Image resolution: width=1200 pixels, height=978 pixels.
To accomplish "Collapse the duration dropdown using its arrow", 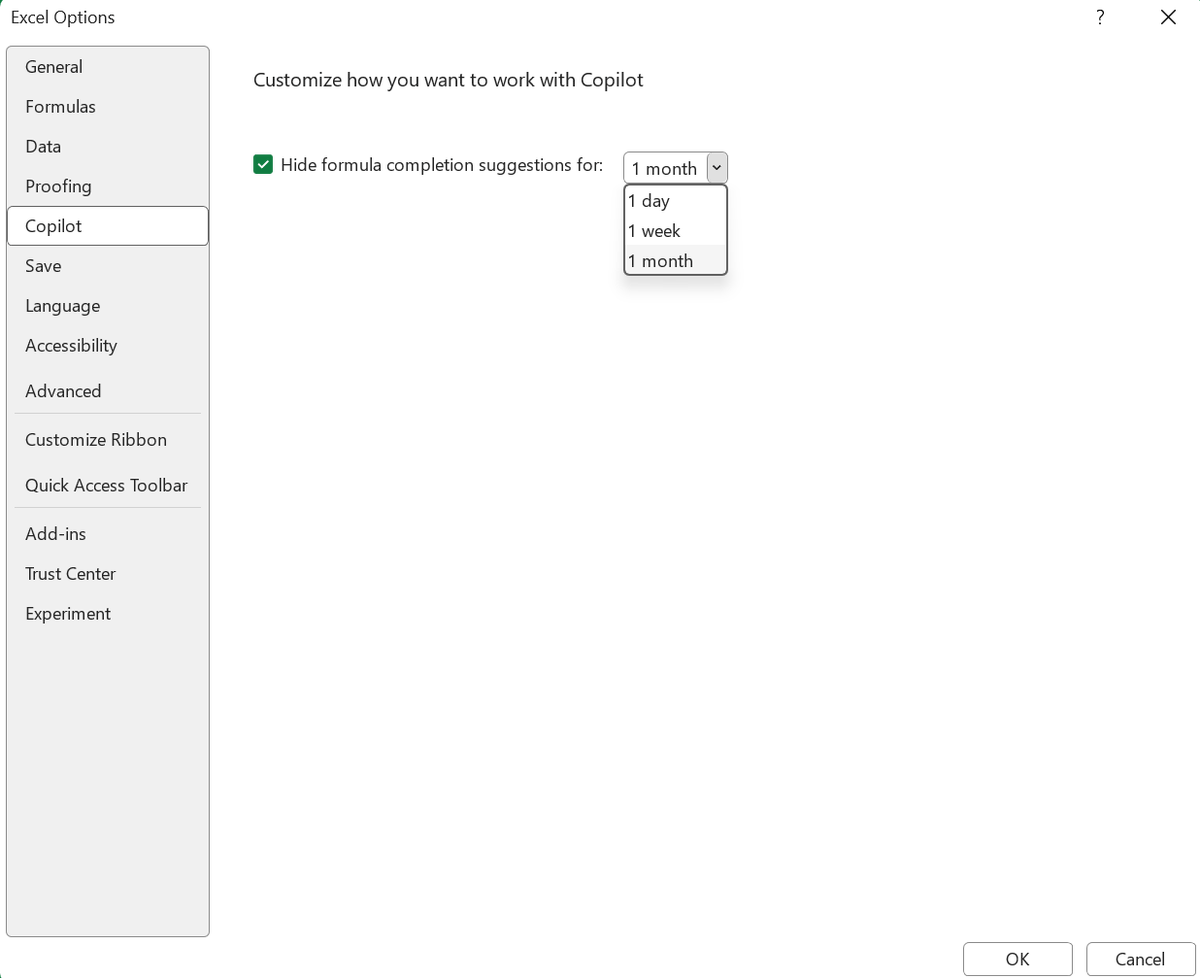I will (716, 168).
